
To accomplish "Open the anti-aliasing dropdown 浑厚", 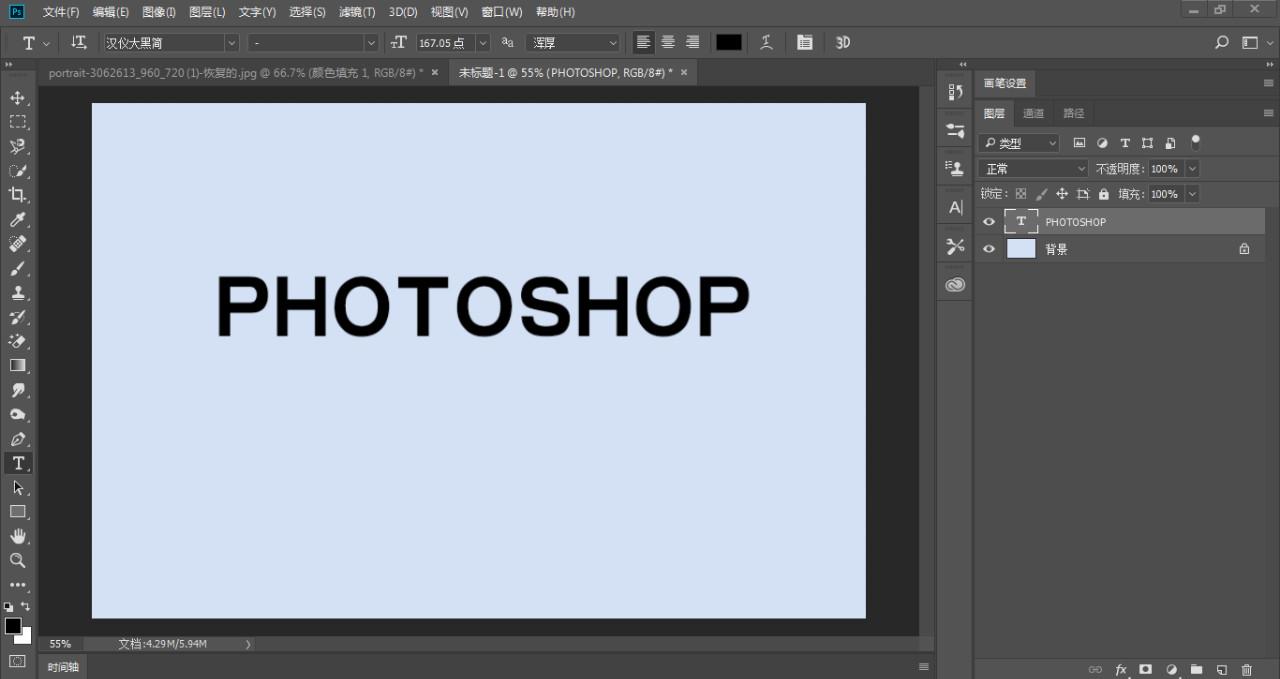I will pyautogui.click(x=574, y=43).
